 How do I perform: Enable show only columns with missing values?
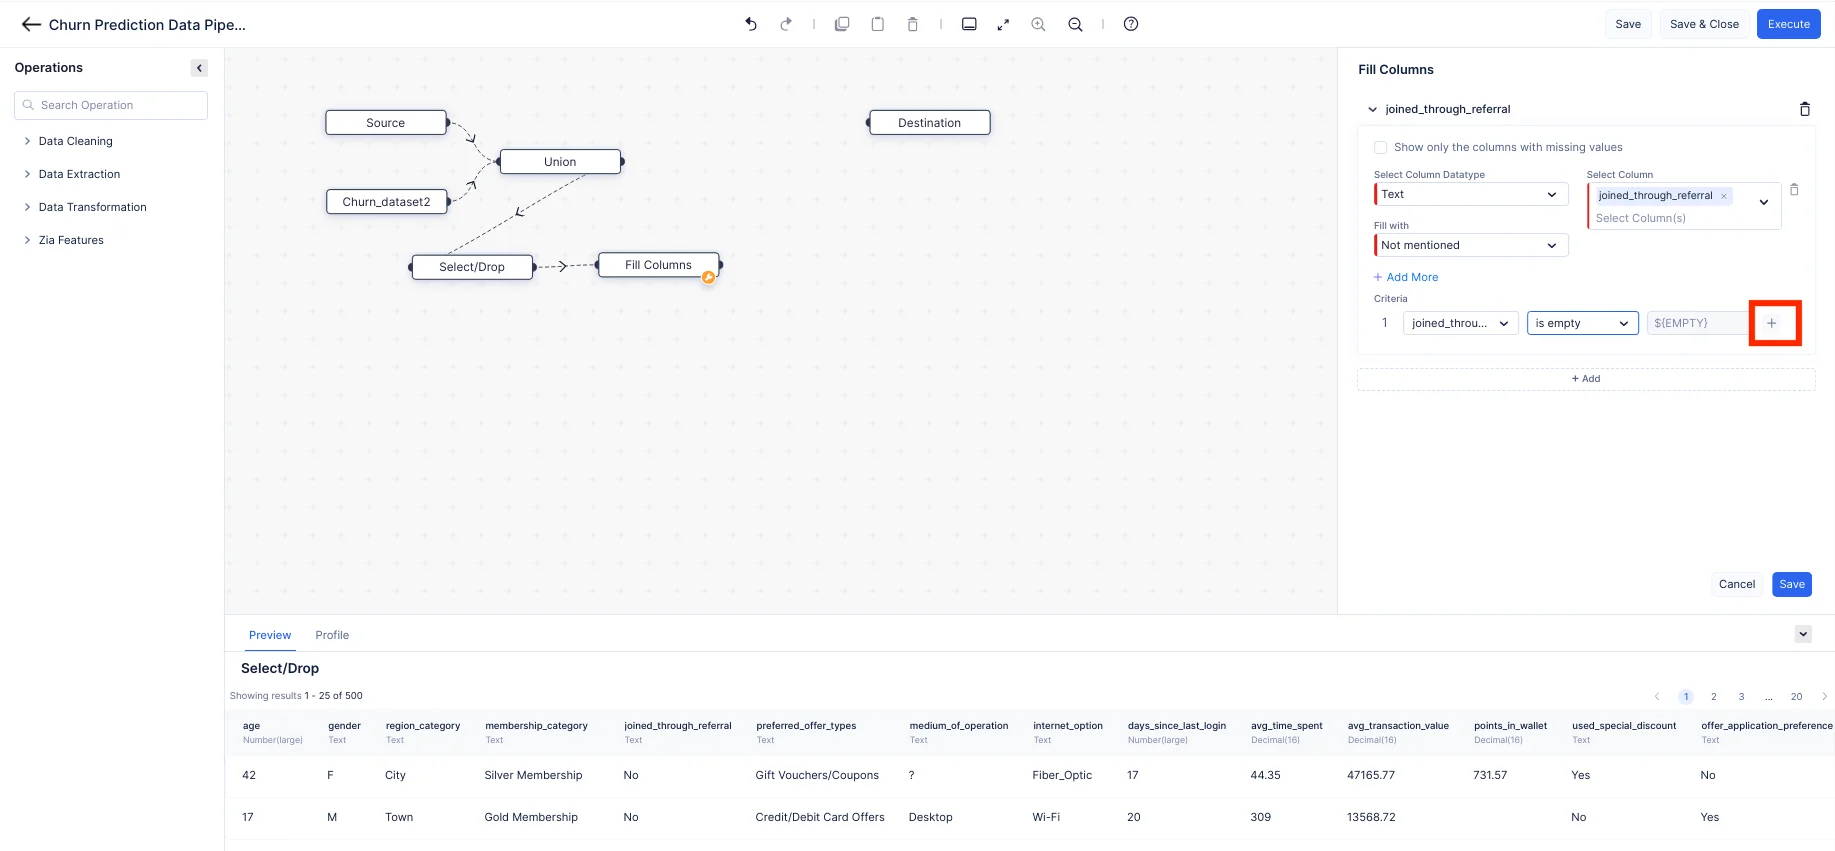[x=1380, y=147]
